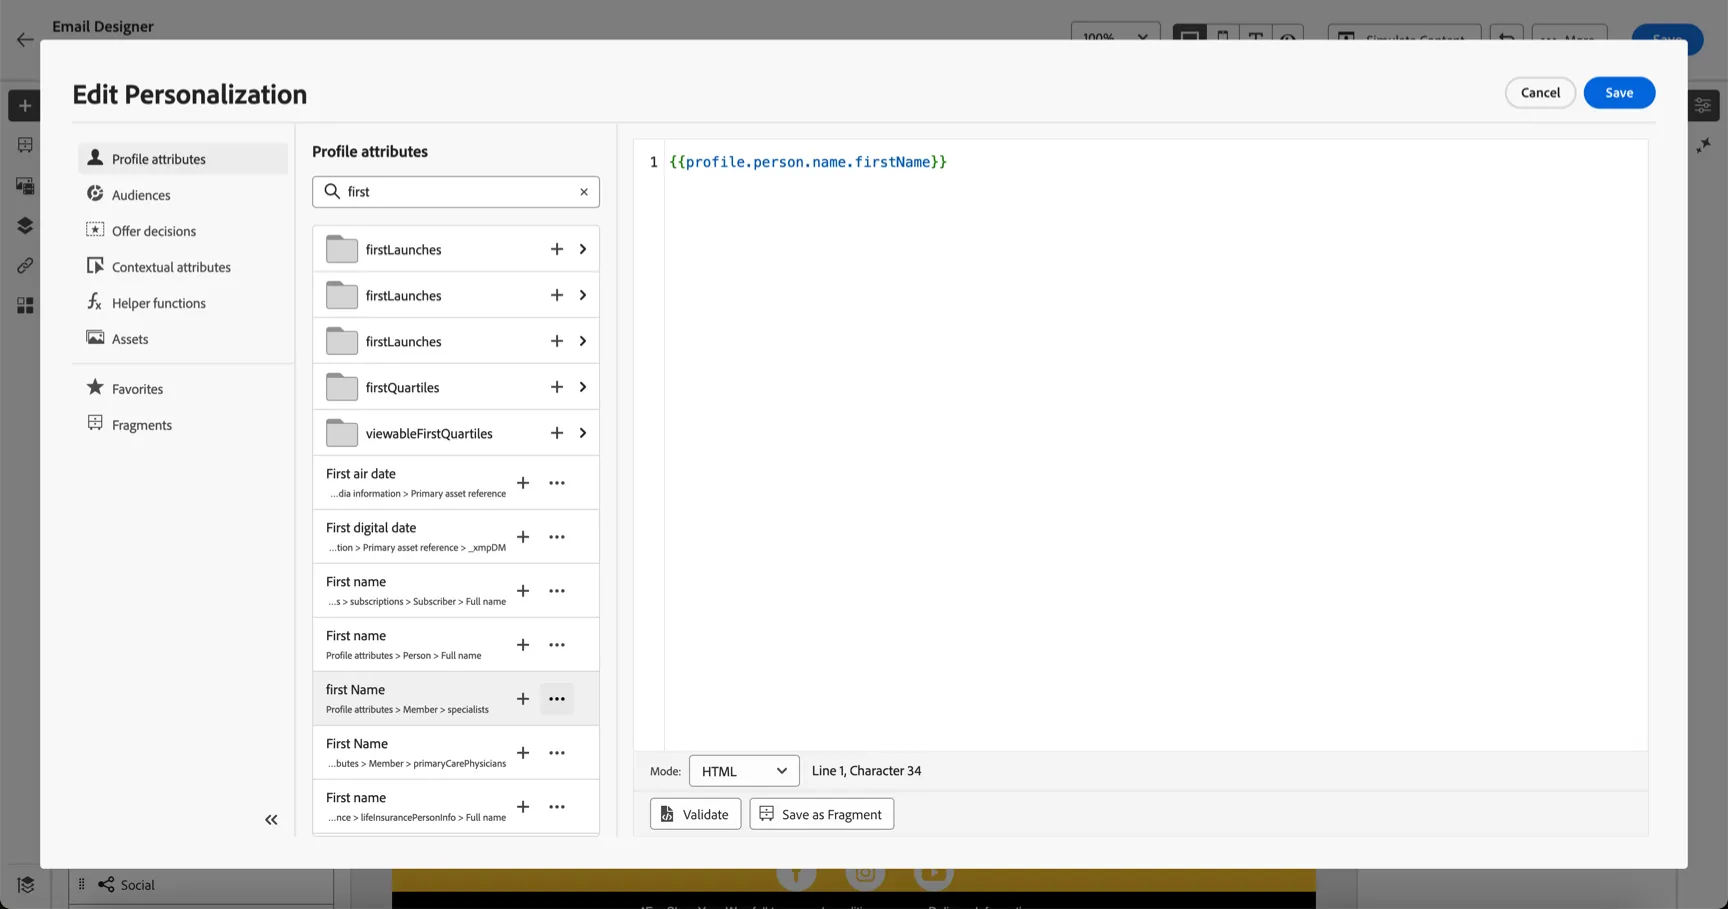Click the Cancel button
This screenshot has height=909, width=1728.
pyautogui.click(x=1540, y=93)
